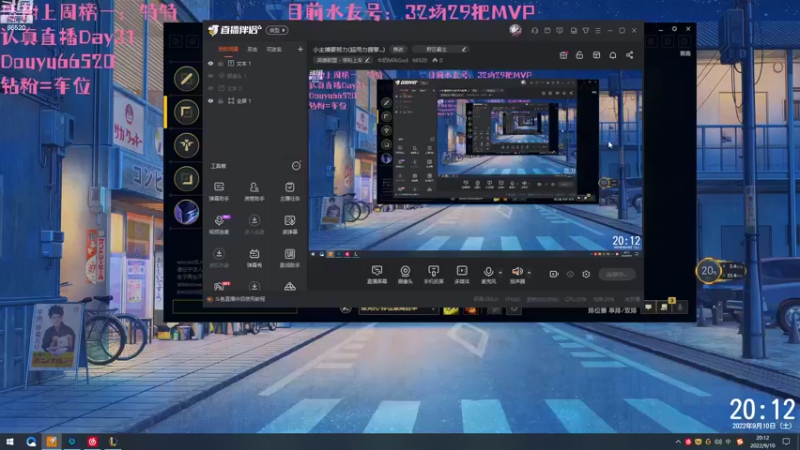Add a 多媒体 media source
Viewport: 800px width, 450px height.
pyautogui.click(x=462, y=274)
